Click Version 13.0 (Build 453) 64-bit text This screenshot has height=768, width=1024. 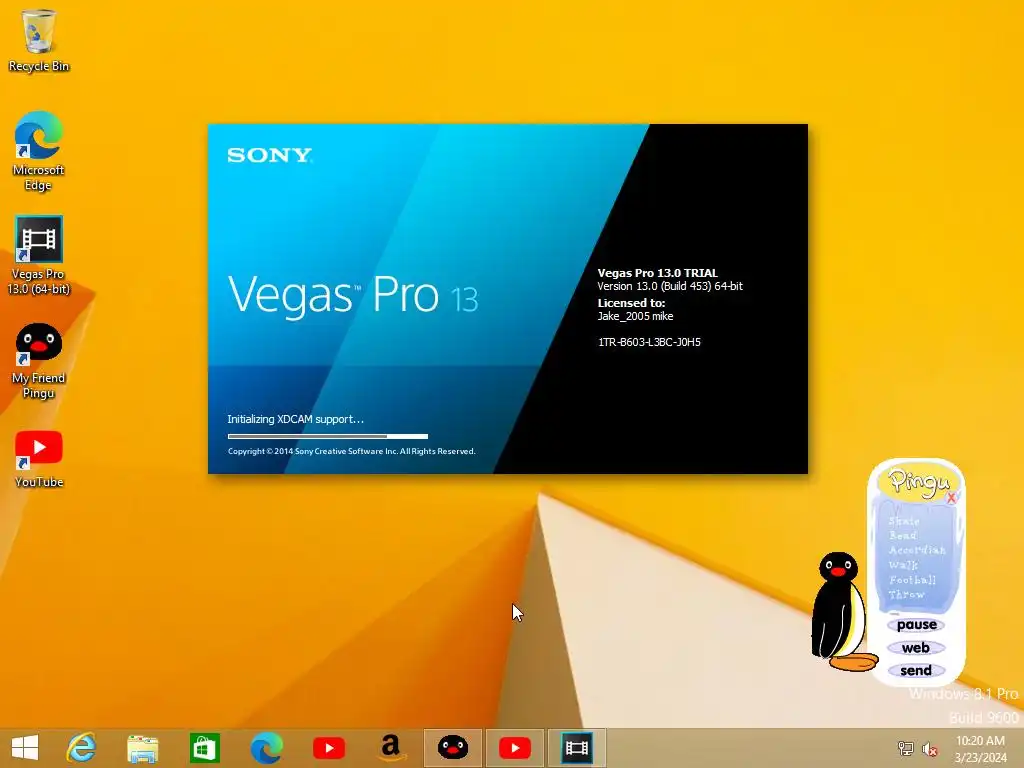tap(670, 286)
